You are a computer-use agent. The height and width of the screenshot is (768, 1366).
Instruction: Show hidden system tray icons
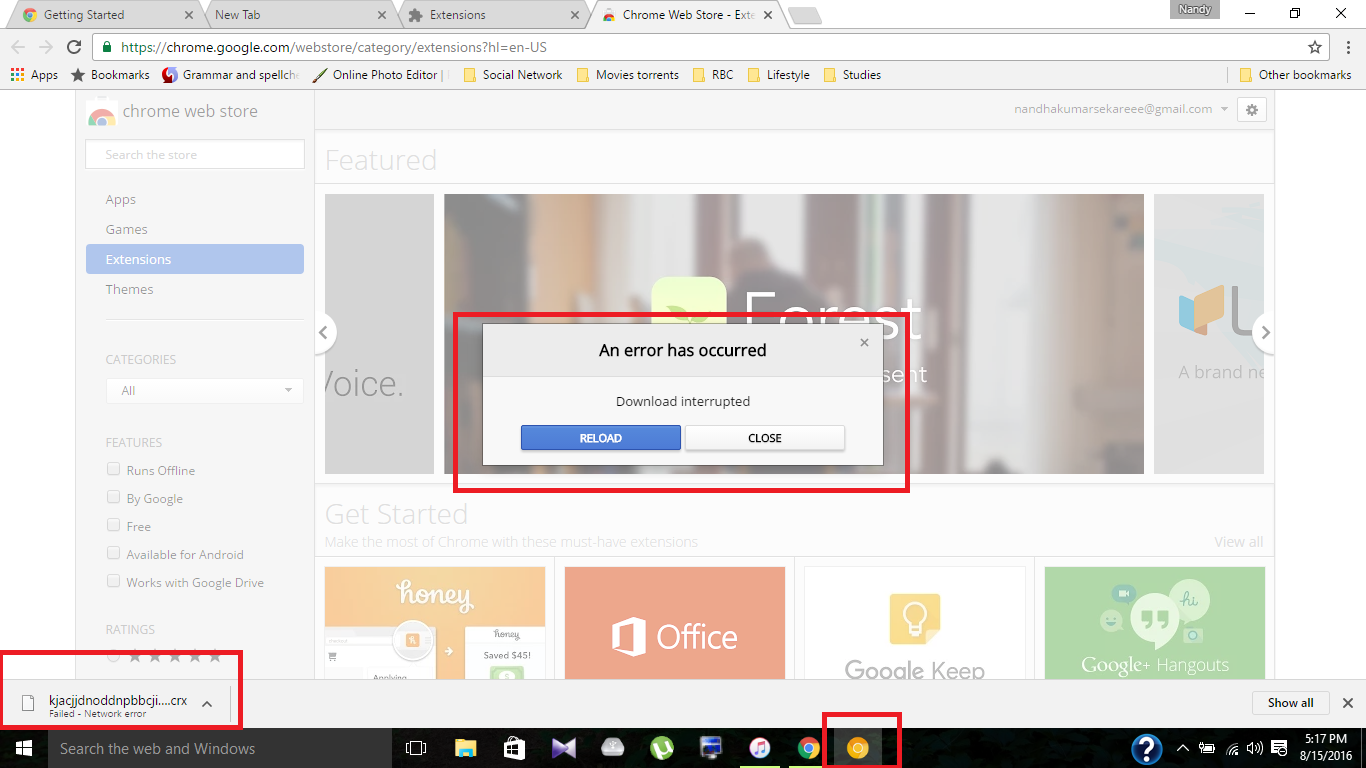pos(1183,748)
